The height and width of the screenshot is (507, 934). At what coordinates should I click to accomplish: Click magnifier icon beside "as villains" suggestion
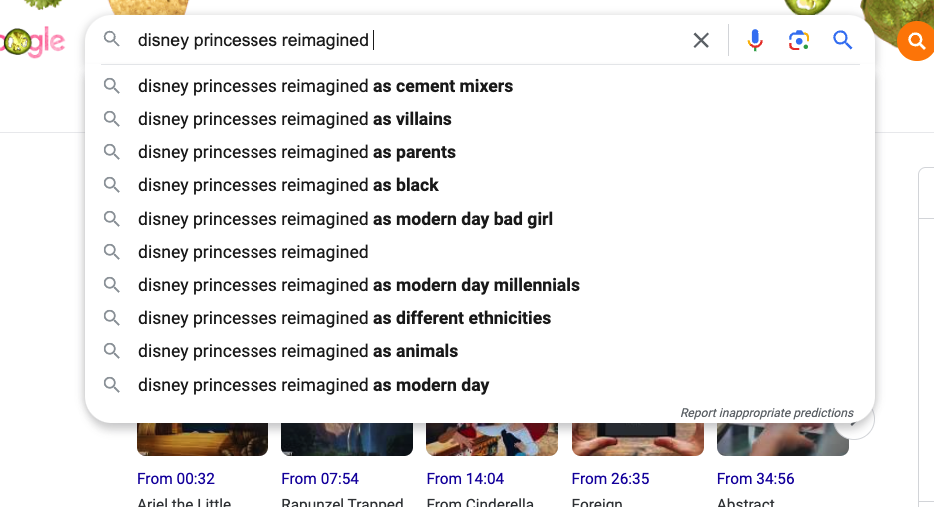pyautogui.click(x=112, y=119)
